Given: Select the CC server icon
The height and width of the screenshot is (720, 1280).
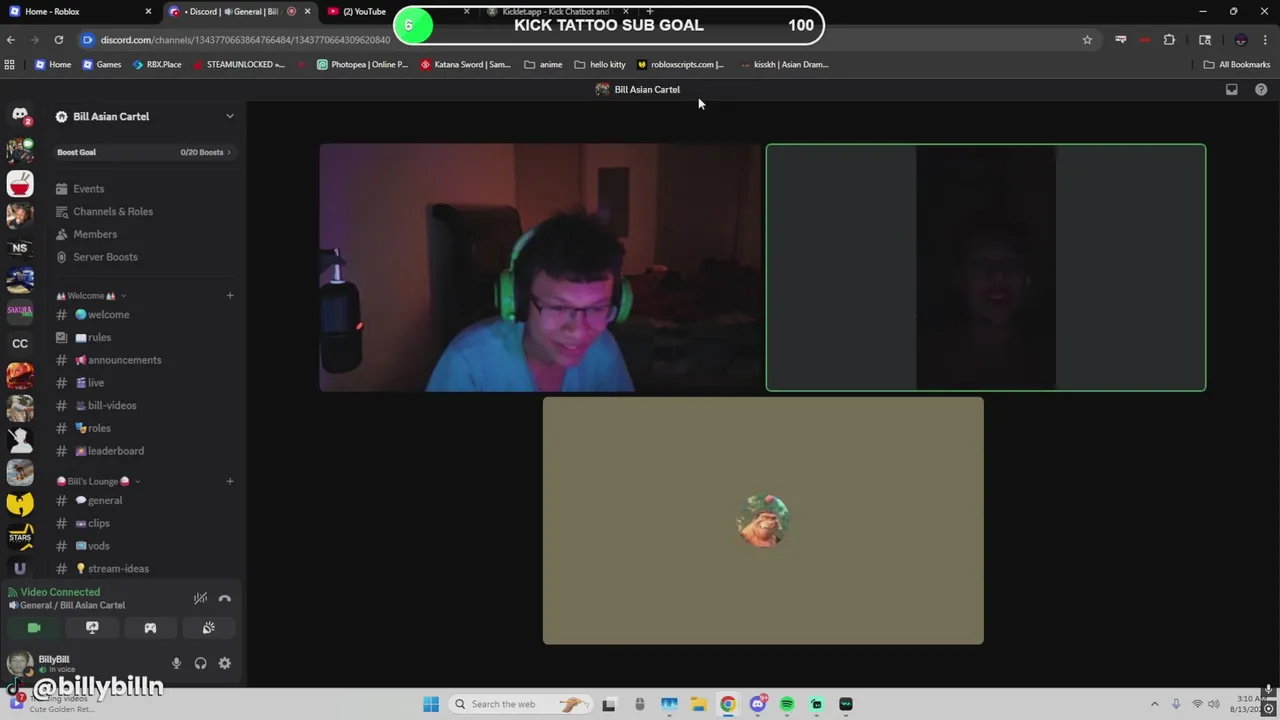Looking at the screenshot, I should [x=20, y=343].
